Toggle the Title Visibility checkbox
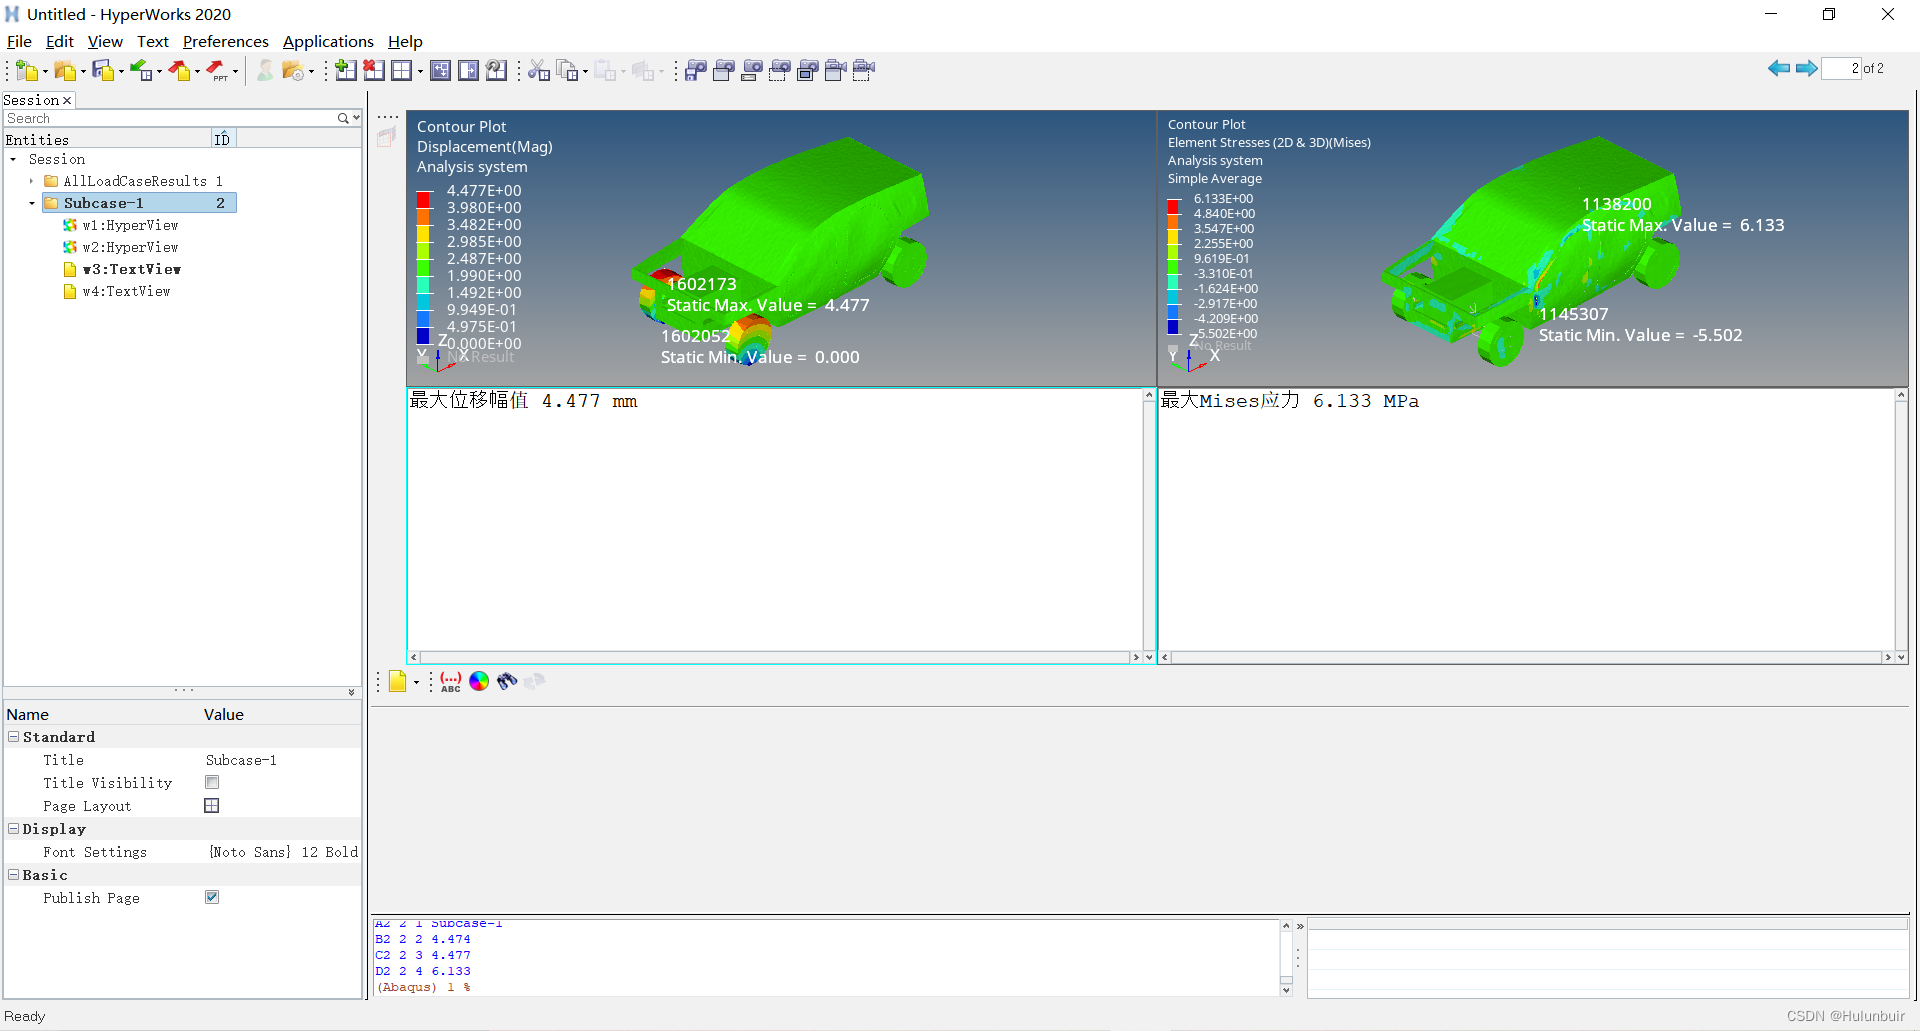Screen dimensions: 1920x1031 (212, 782)
